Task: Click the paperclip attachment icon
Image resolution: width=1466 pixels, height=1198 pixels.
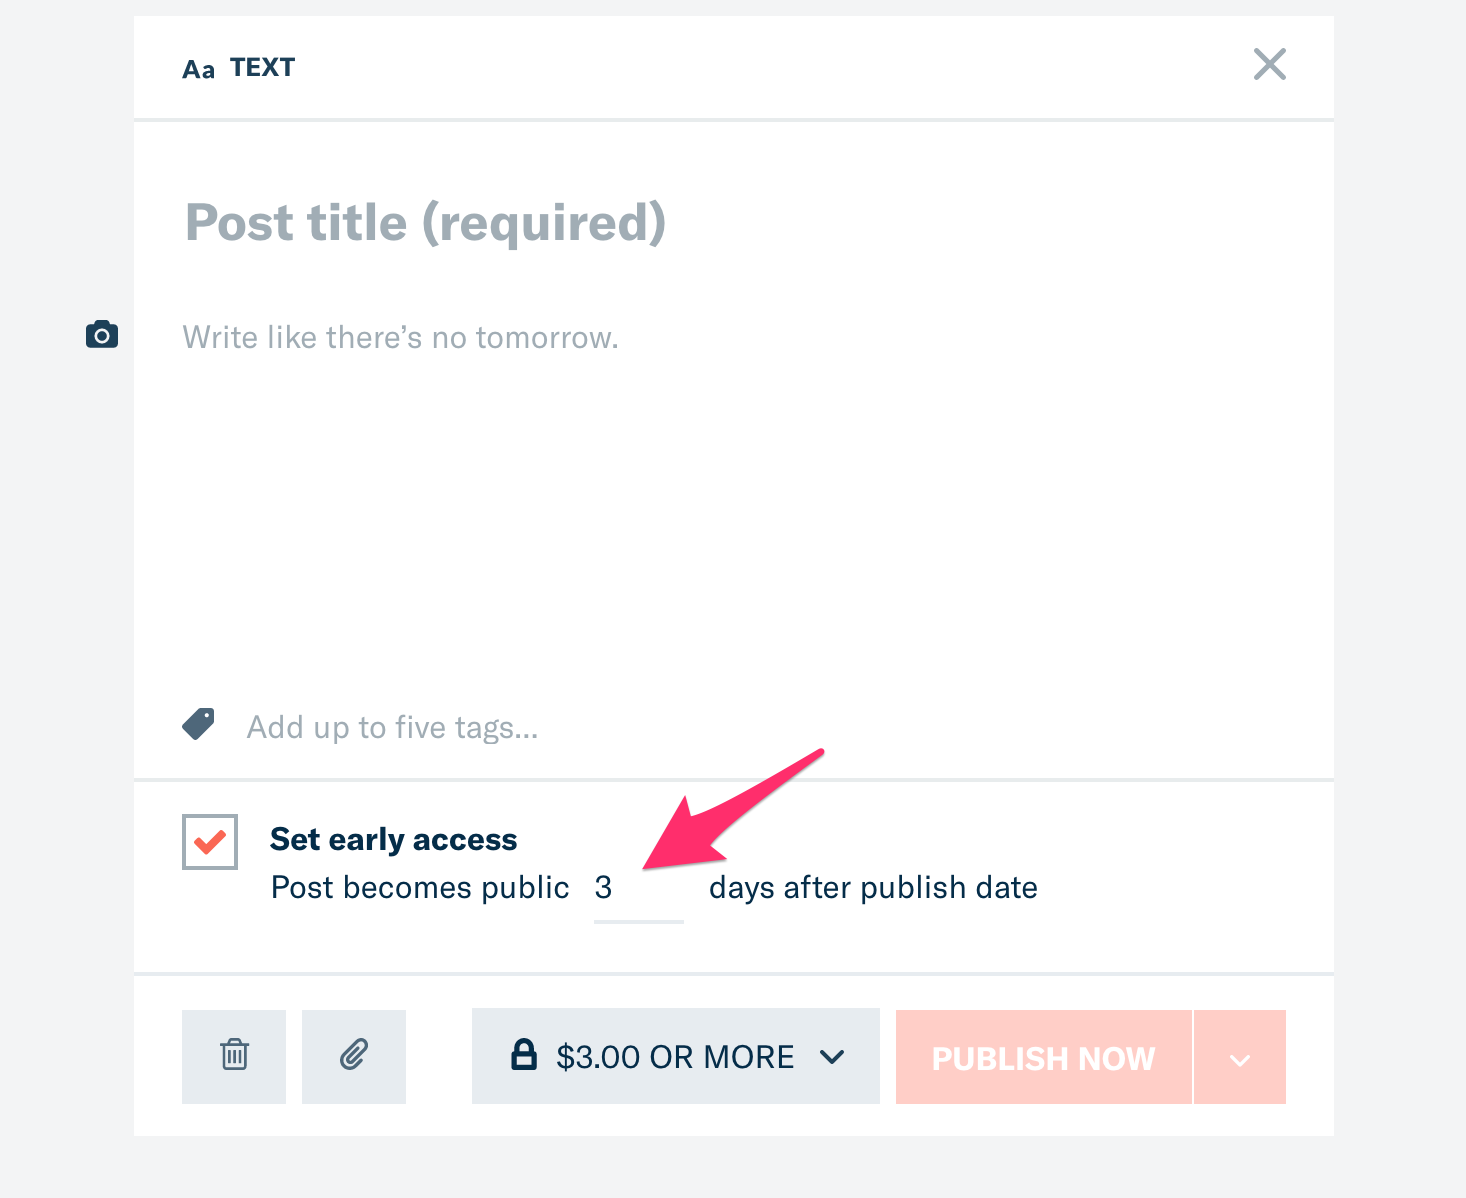Action: (354, 1056)
